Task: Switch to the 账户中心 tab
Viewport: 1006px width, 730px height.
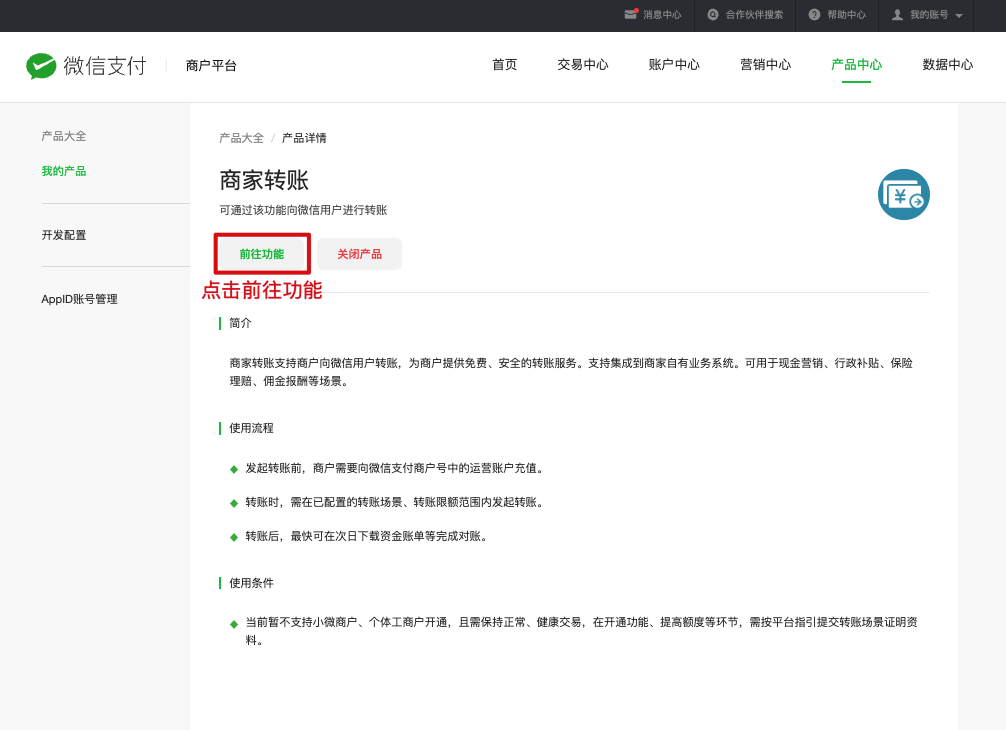Action: [674, 65]
